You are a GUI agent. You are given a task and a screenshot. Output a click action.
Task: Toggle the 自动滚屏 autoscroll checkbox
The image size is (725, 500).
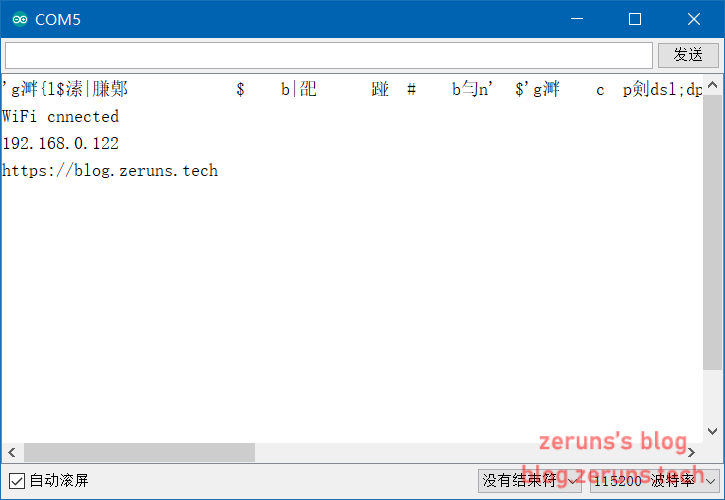click(17, 481)
